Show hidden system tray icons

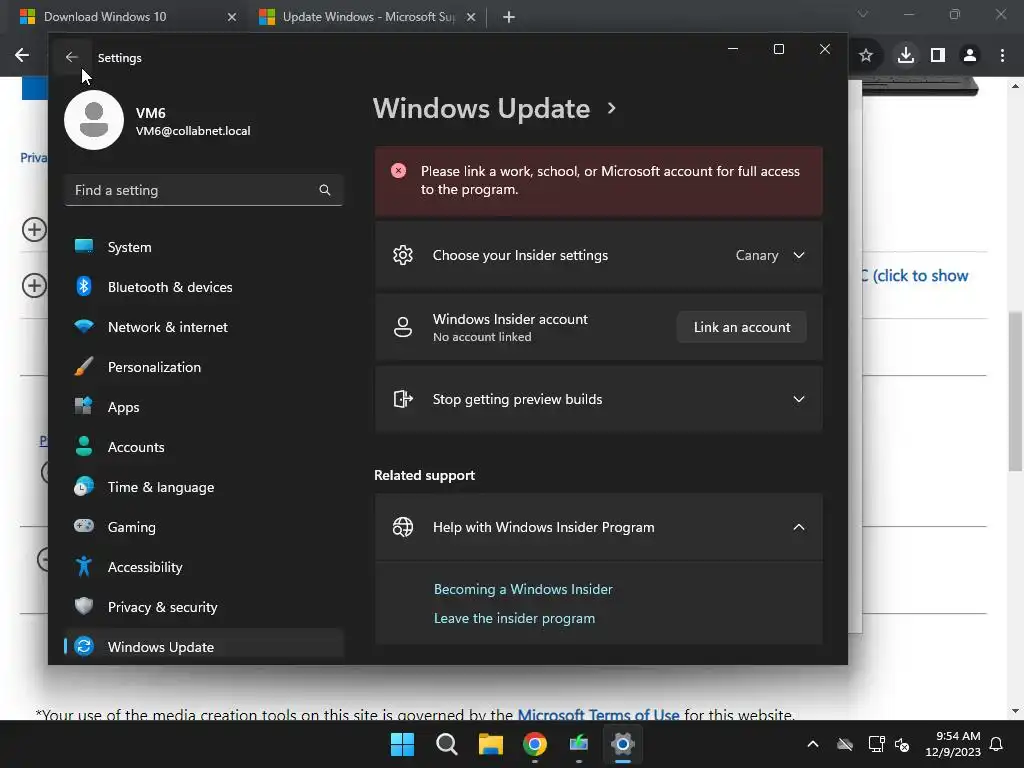tap(813, 744)
